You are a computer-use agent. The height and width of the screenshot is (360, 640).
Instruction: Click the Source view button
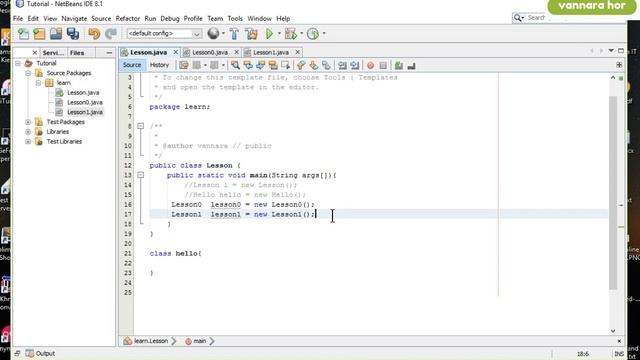point(132,65)
